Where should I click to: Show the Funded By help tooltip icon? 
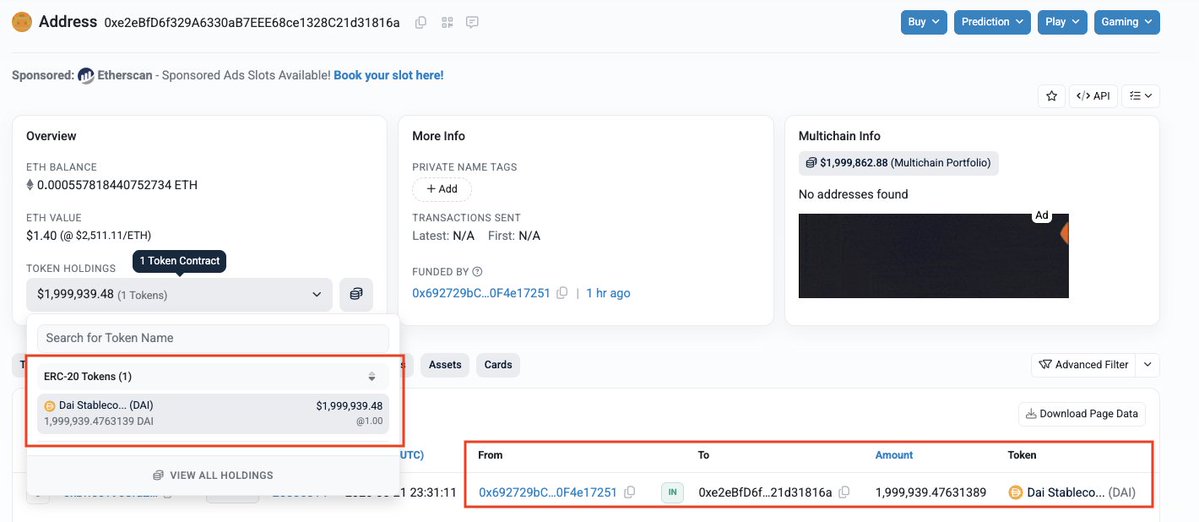click(x=477, y=271)
